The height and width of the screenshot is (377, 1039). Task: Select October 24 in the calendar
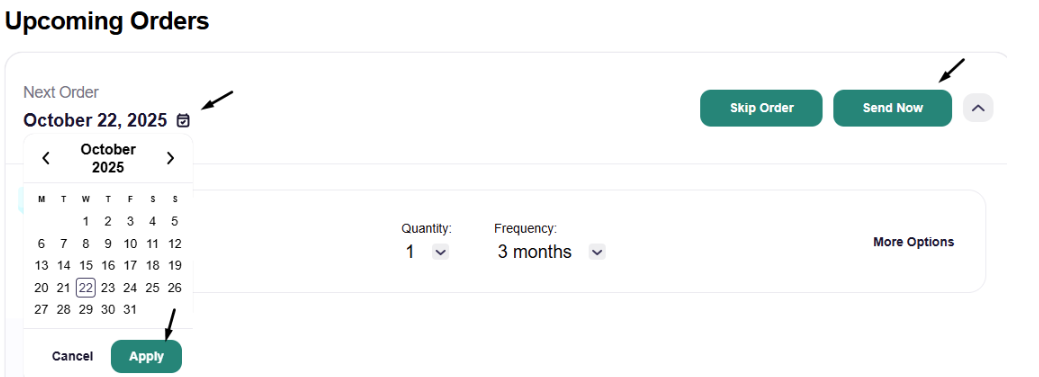130,288
